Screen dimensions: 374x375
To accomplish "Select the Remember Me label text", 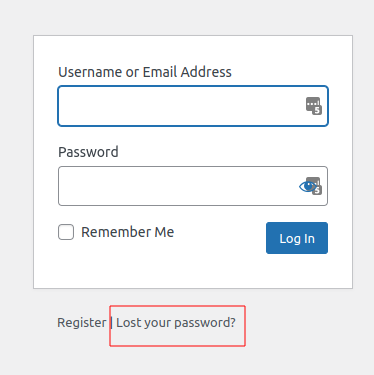I will (x=128, y=232).
